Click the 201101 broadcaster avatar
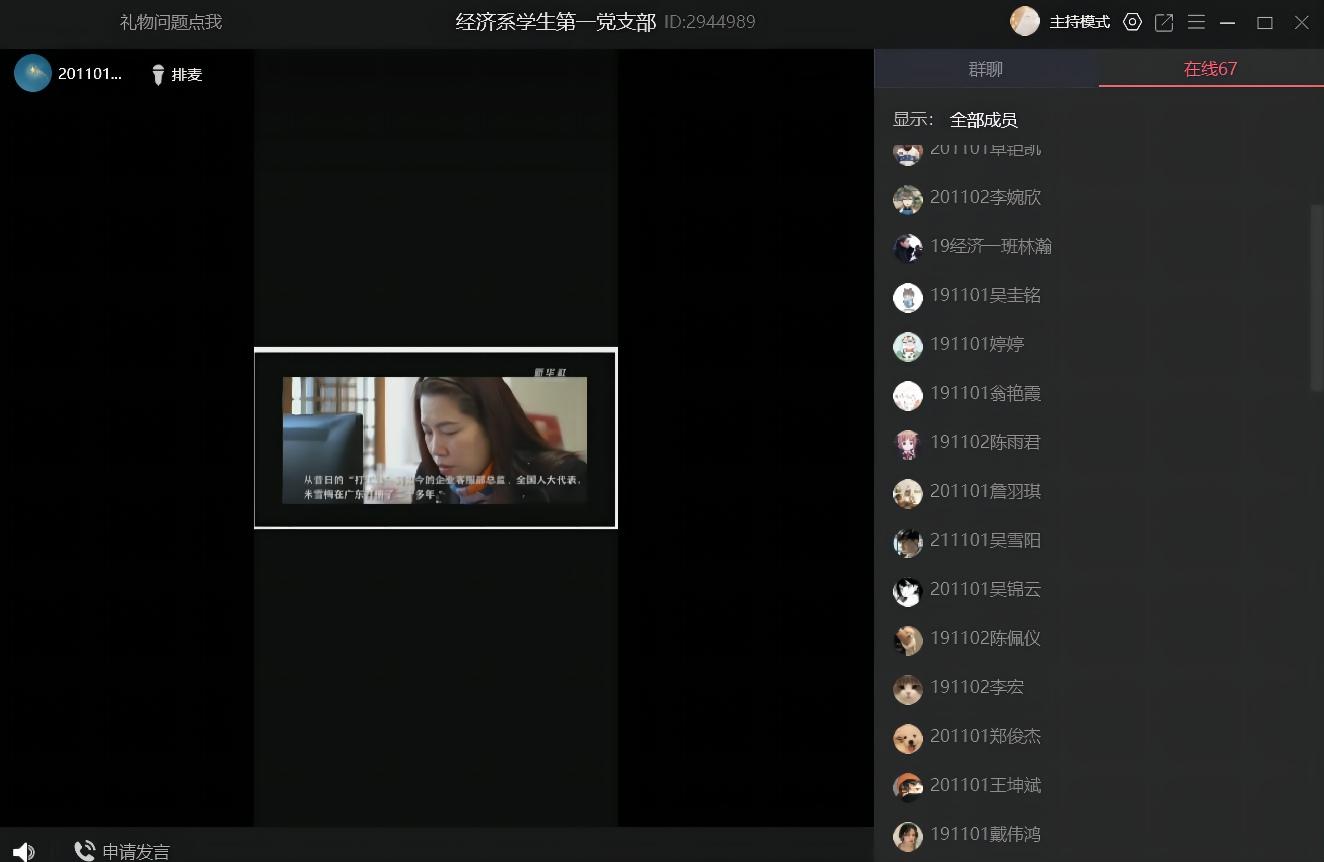1324x862 pixels. point(33,73)
